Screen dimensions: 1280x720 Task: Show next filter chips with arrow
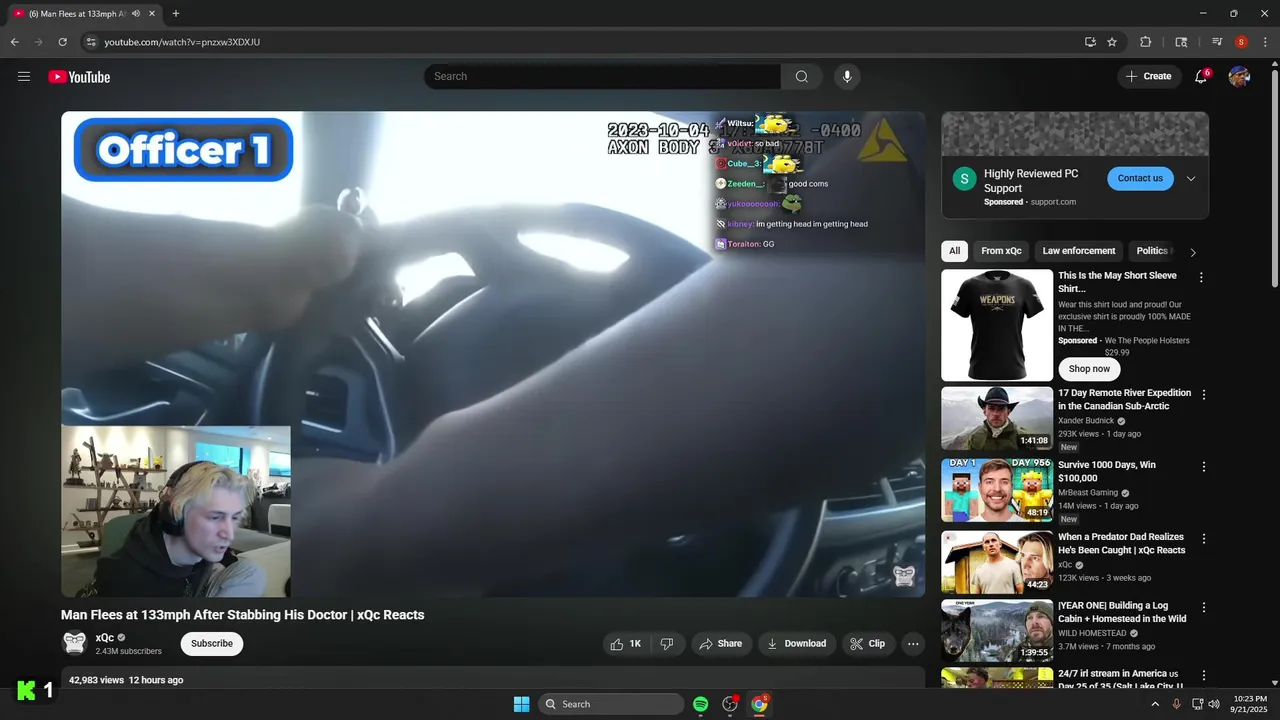[1192, 252]
